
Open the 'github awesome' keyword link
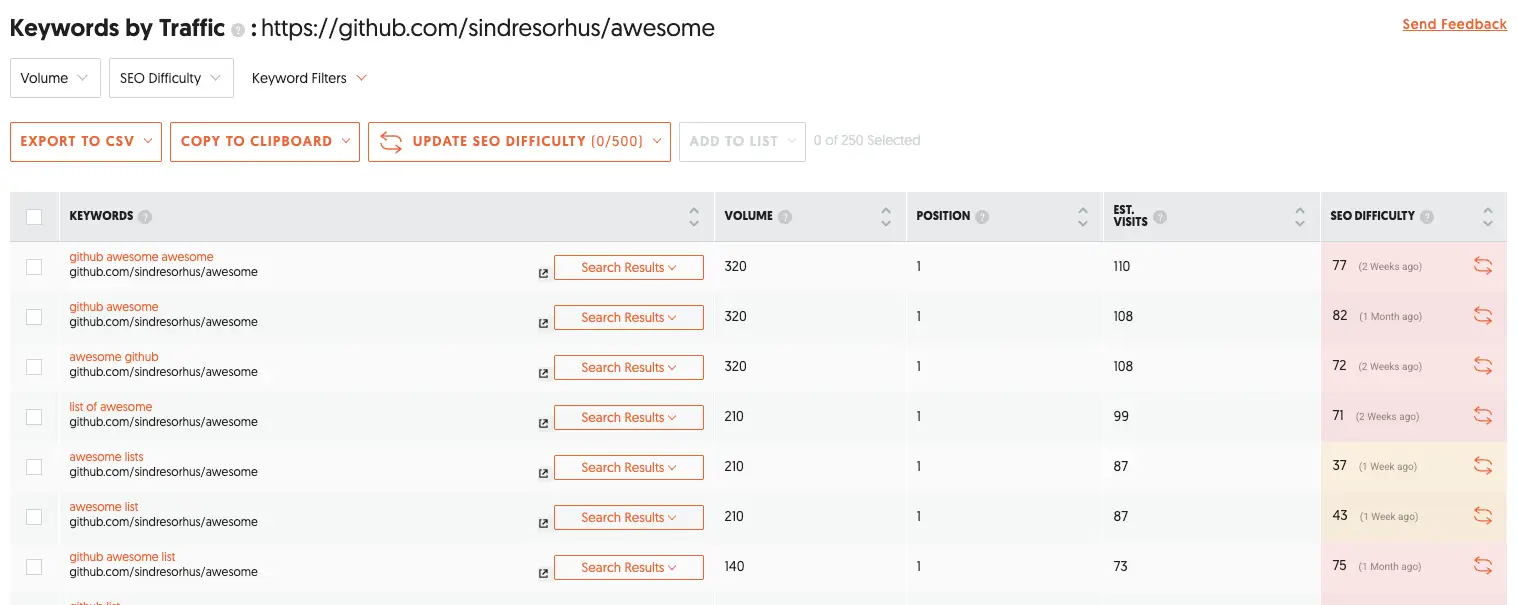tap(114, 307)
